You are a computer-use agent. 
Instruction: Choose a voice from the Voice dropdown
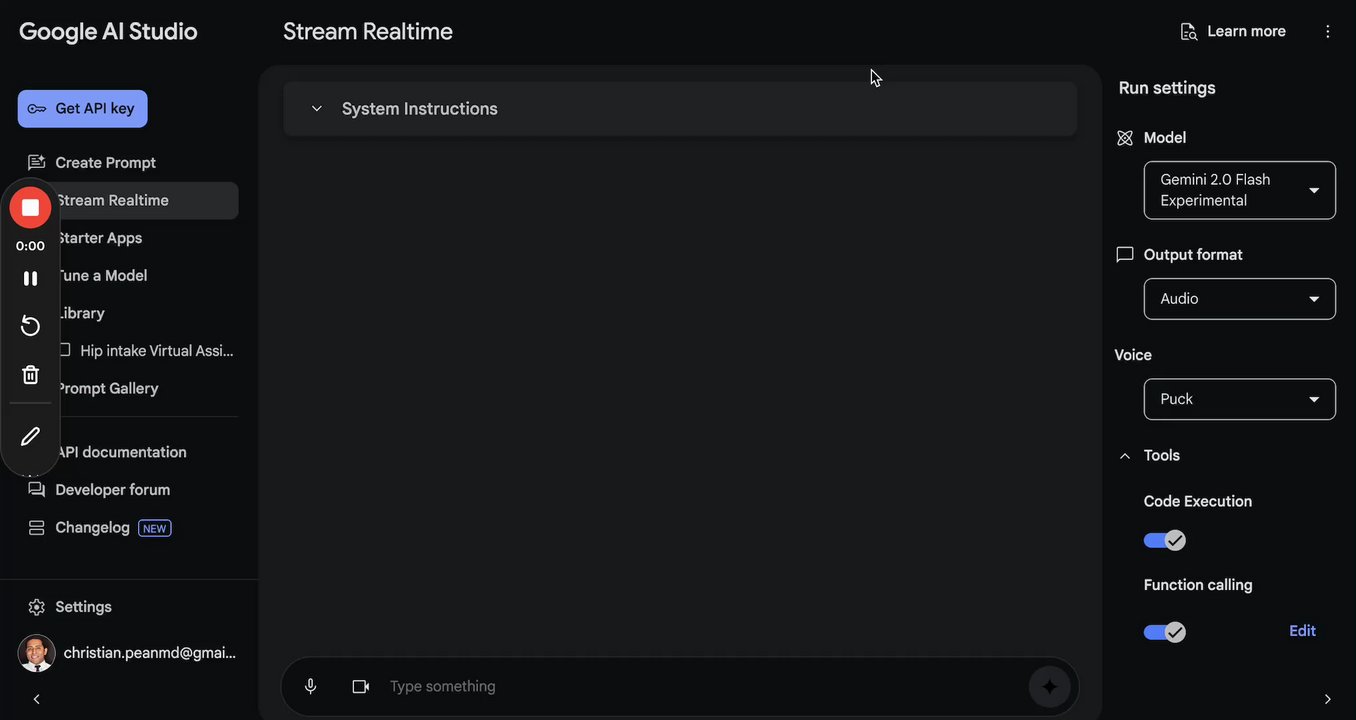pyautogui.click(x=1239, y=399)
